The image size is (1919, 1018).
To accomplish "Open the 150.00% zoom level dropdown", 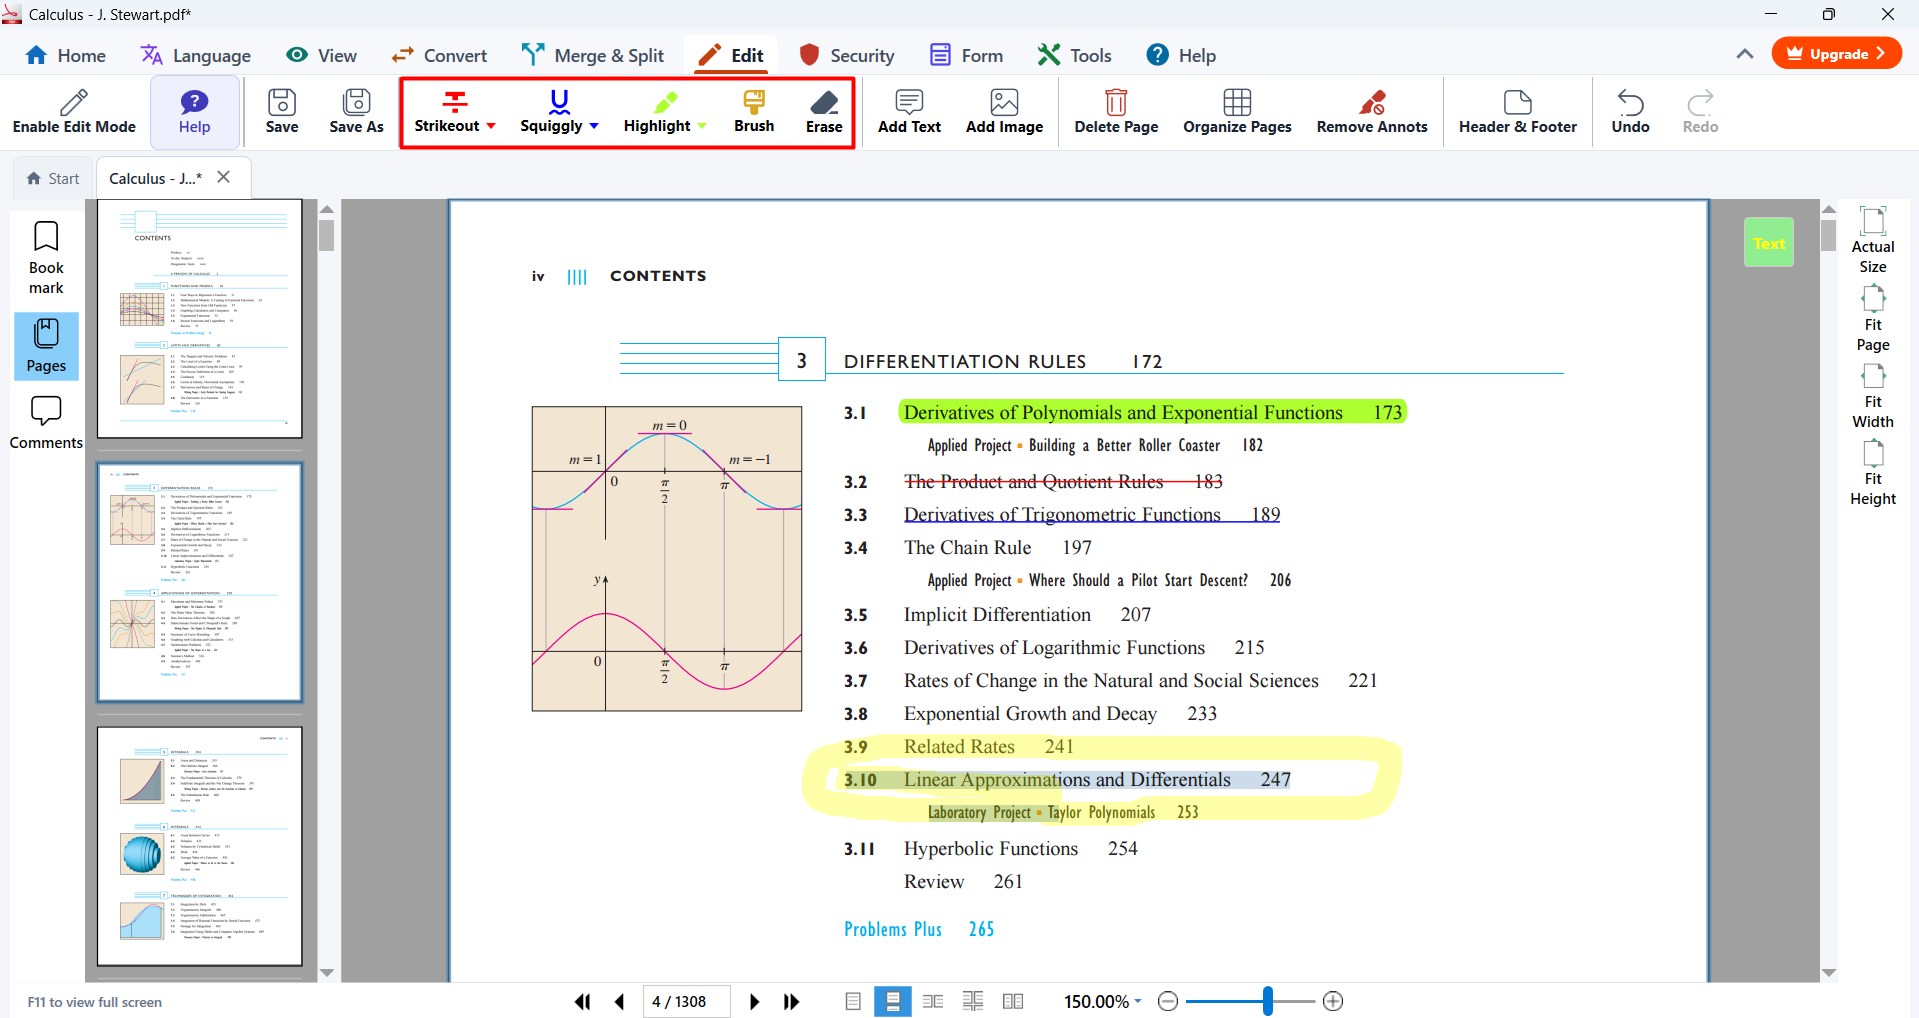I will click(1102, 1001).
